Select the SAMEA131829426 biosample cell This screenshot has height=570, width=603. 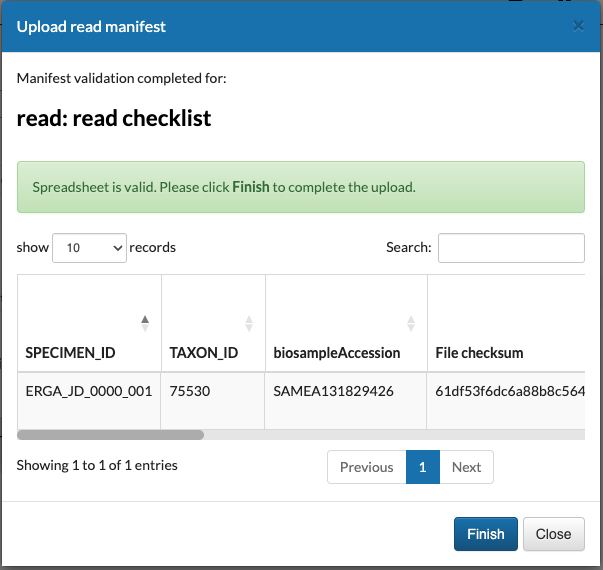coord(346,400)
